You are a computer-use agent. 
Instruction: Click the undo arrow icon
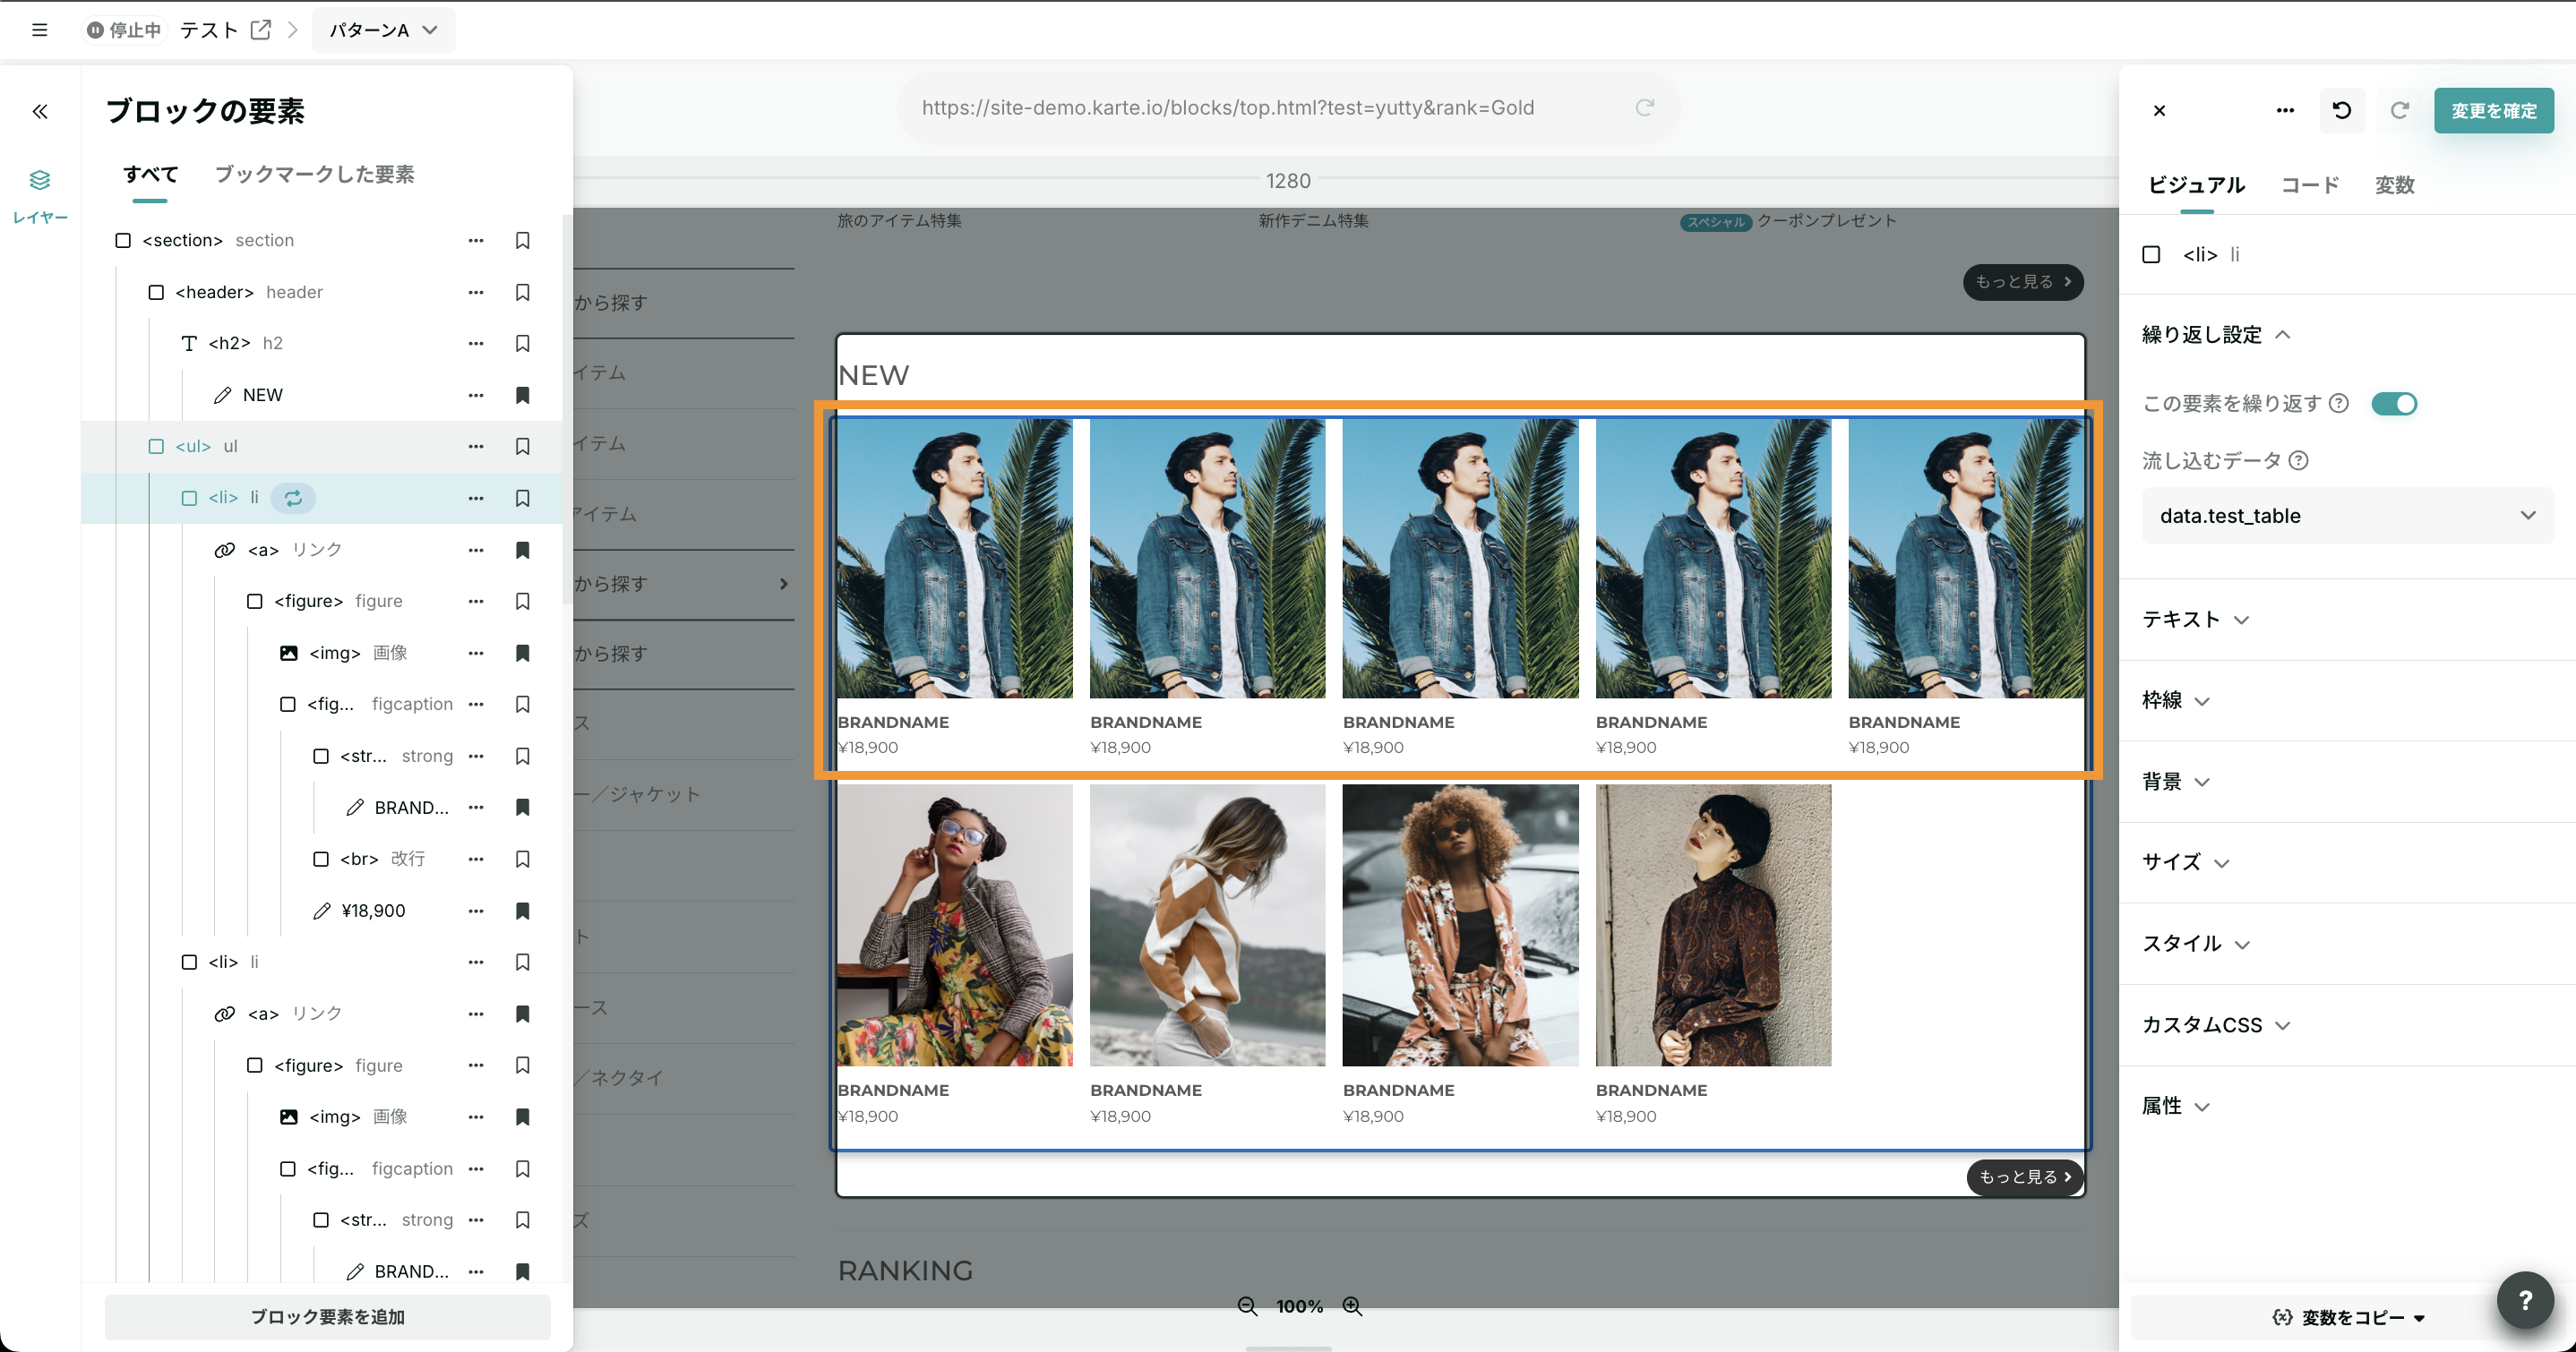2341,110
